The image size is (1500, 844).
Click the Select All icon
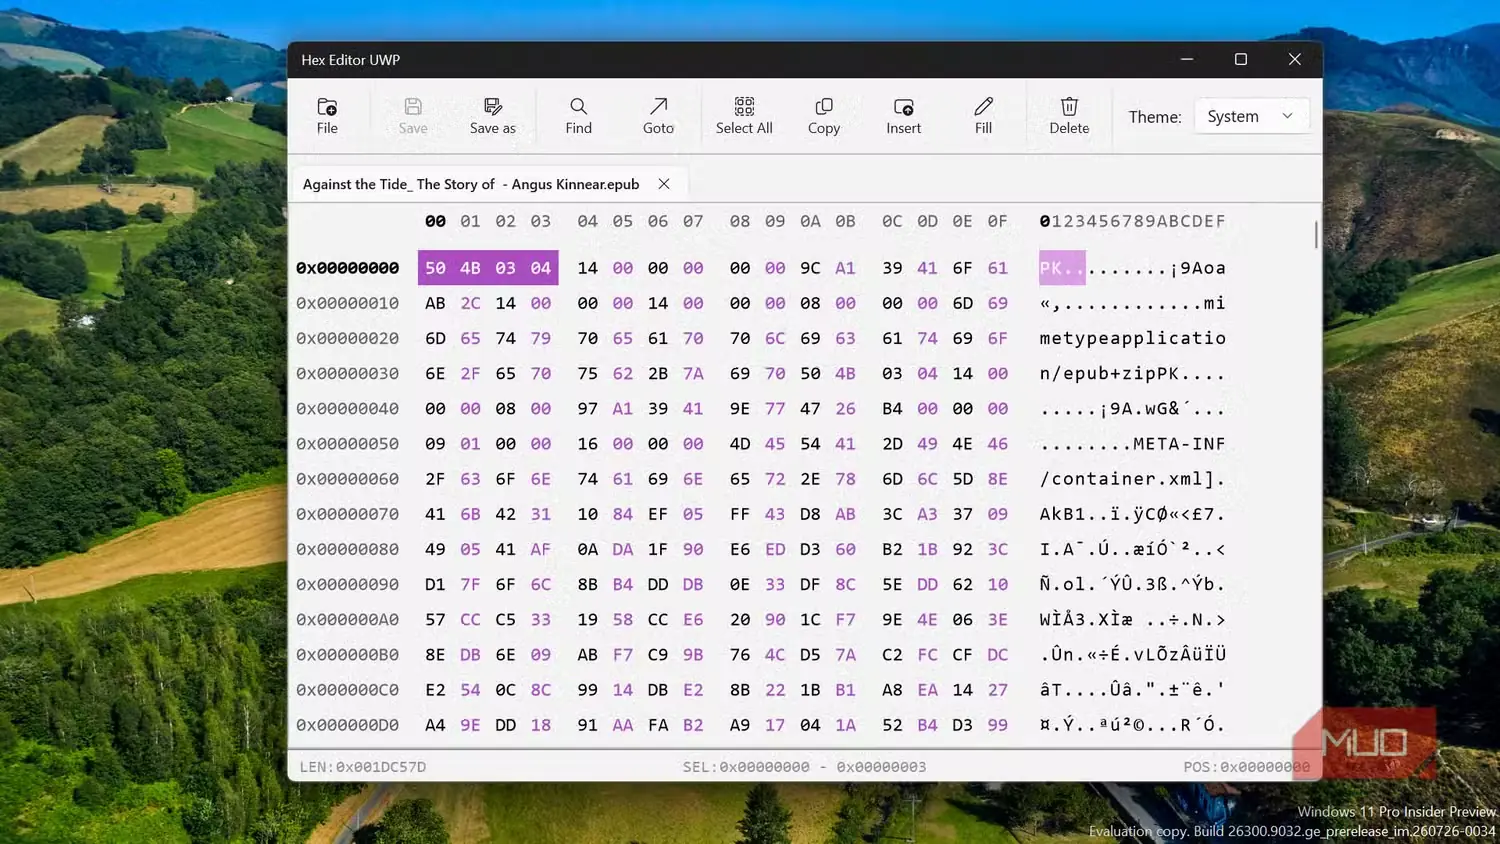[x=744, y=116]
